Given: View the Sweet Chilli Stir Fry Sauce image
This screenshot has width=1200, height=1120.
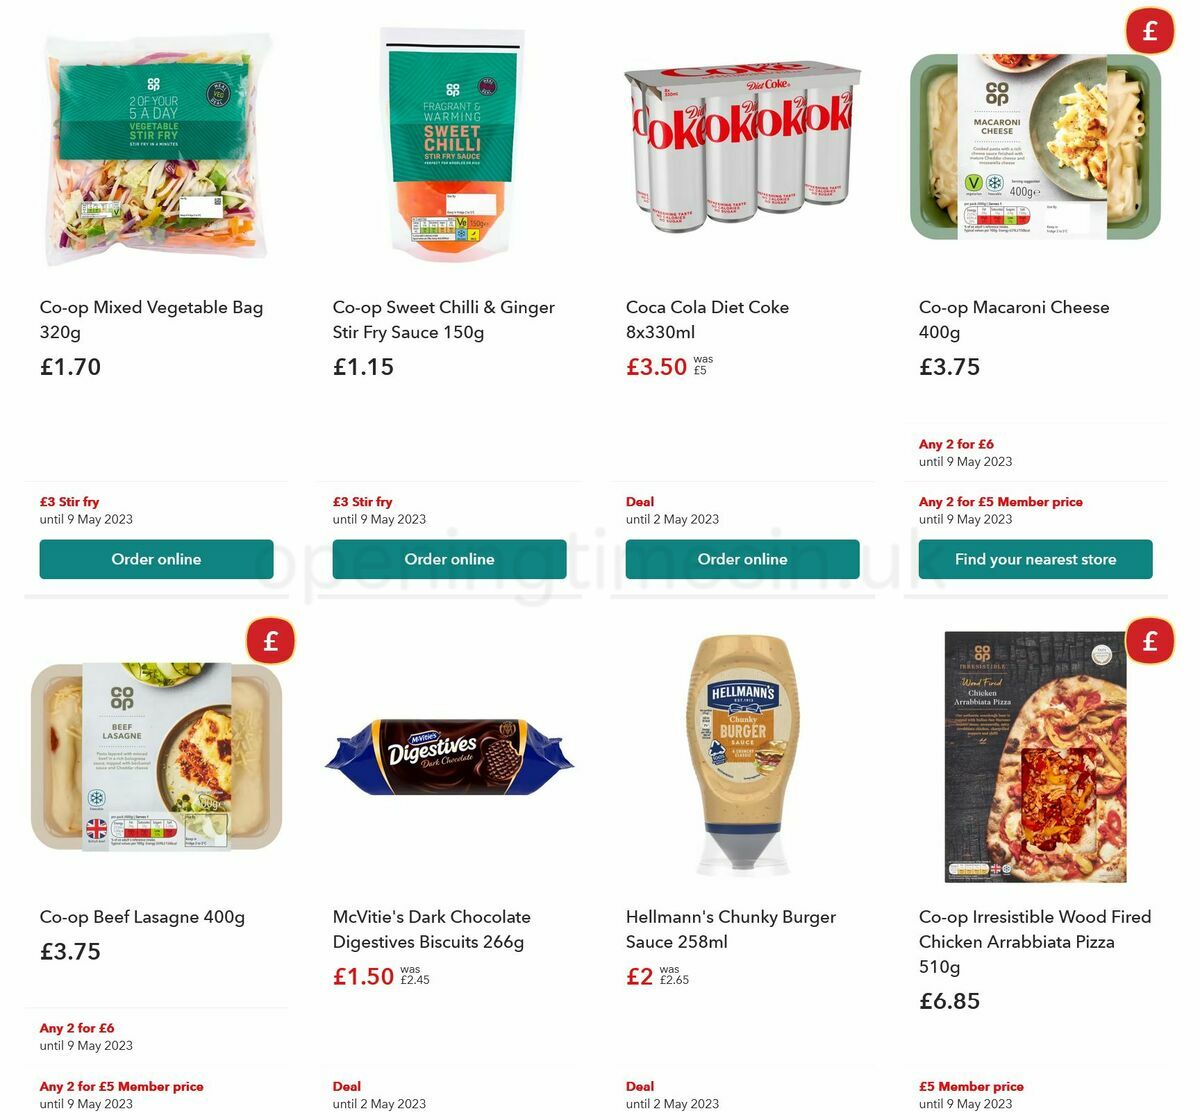Looking at the screenshot, I should [450, 145].
